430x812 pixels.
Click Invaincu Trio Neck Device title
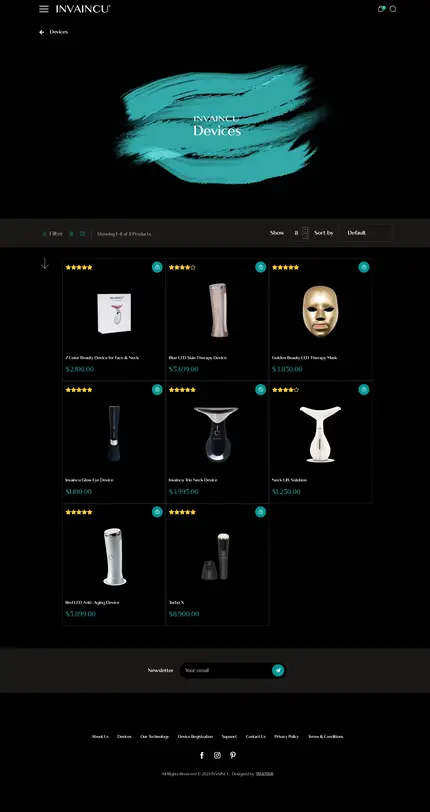(x=193, y=480)
